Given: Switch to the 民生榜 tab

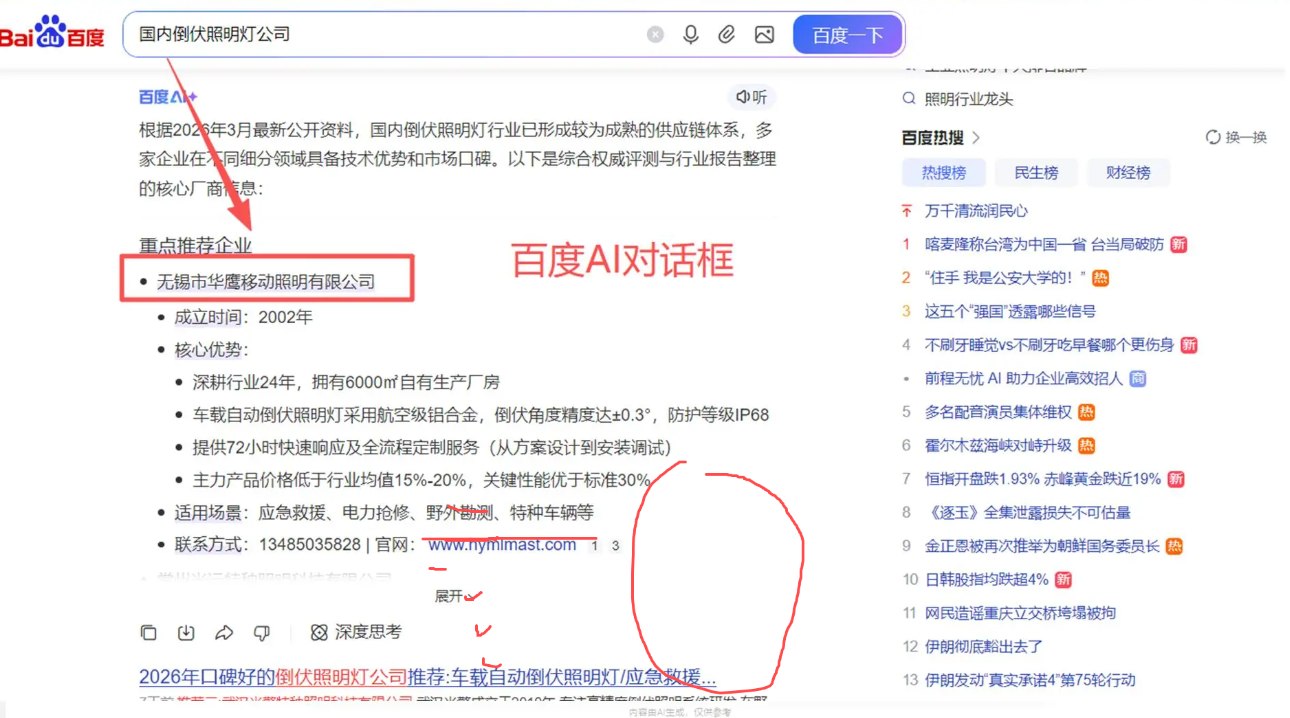Looking at the screenshot, I should (1036, 172).
